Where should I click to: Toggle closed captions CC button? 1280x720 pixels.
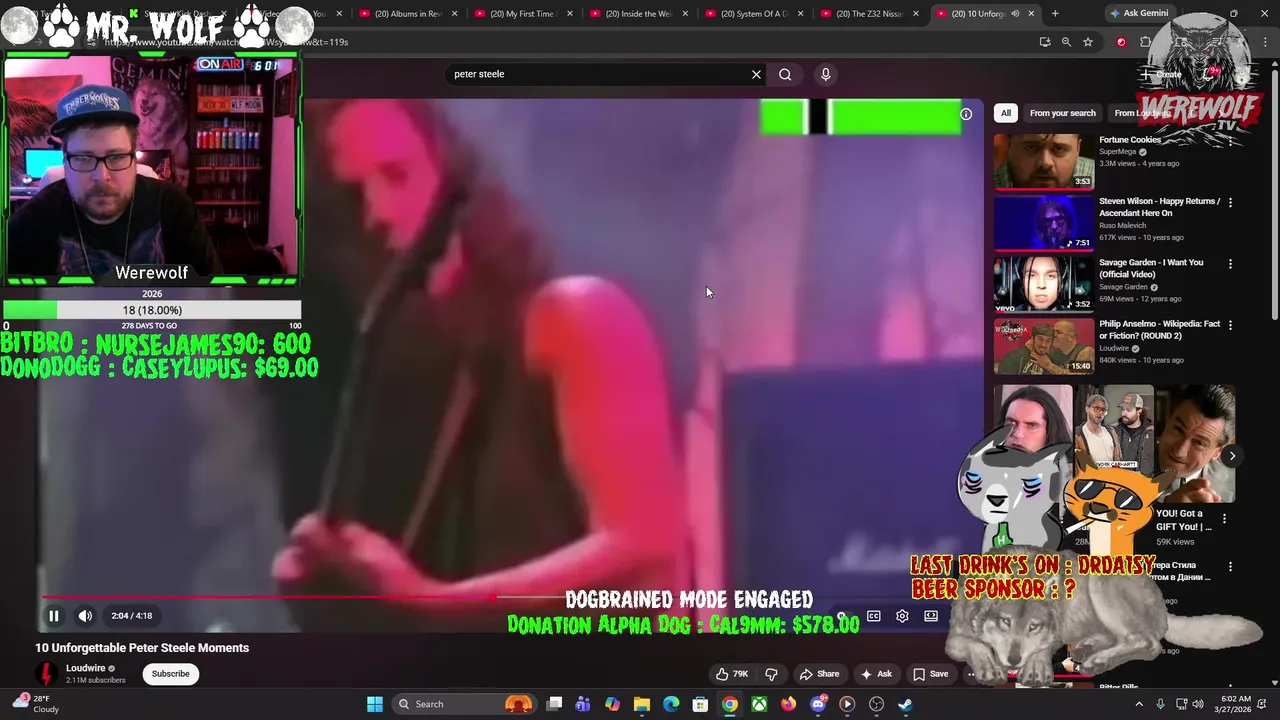click(873, 616)
